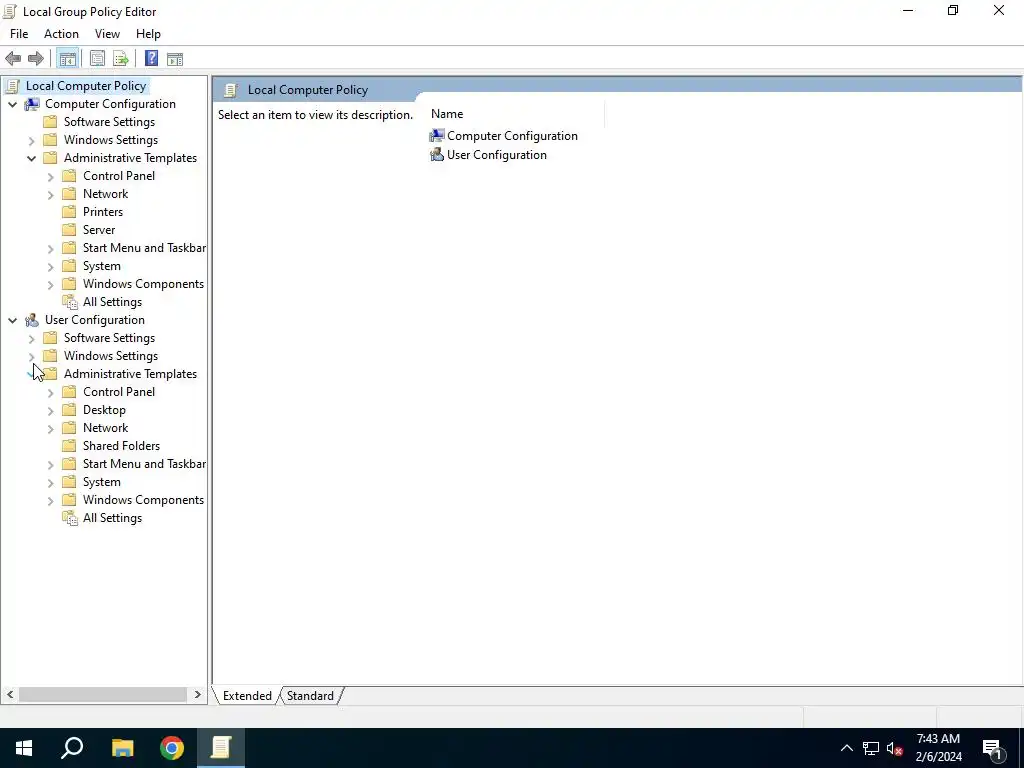Screen dimensions: 1024x768
Task: Open taskbar Search magnifier
Action: click(x=72, y=748)
